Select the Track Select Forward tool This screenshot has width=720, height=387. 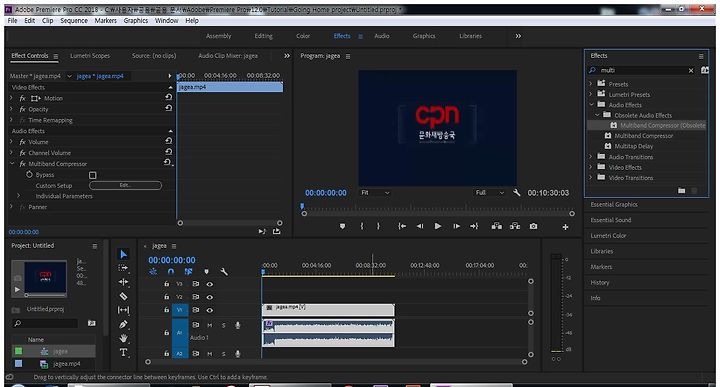(x=123, y=268)
